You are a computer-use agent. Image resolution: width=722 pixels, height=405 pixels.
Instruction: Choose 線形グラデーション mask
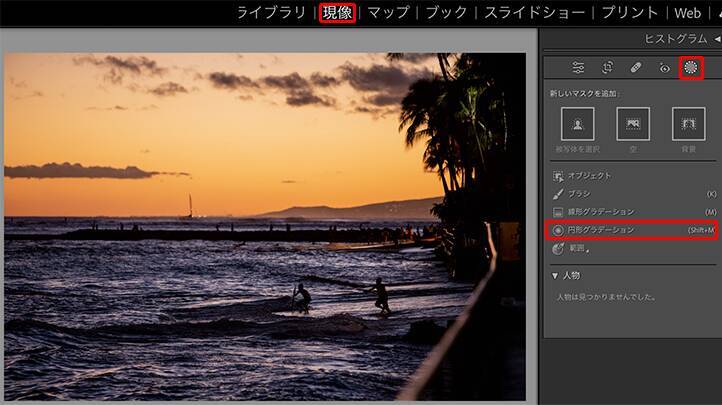pyautogui.click(x=600, y=212)
